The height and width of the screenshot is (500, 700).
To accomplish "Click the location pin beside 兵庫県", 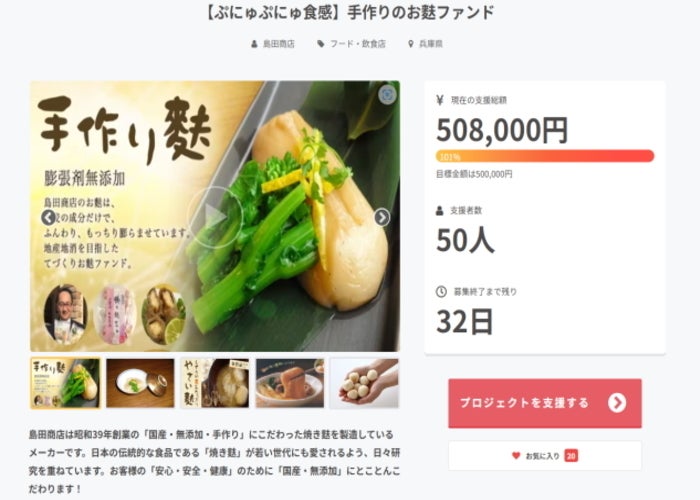I will (411, 44).
